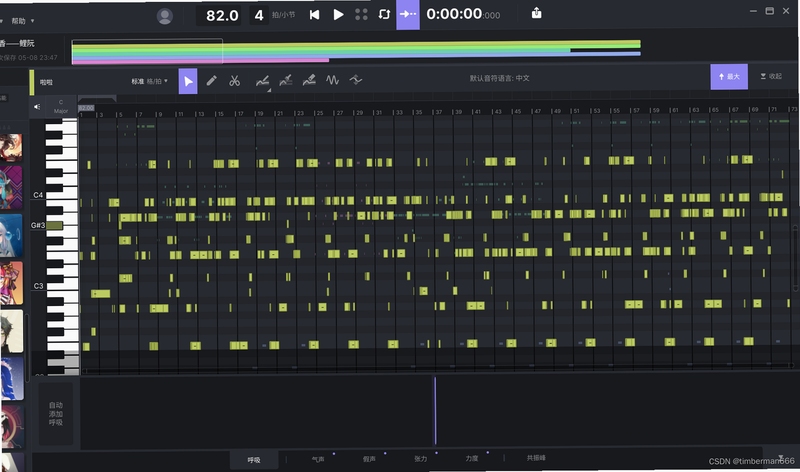Click the 收起 collapse editor button
Image resolution: width=800 pixels, height=472 pixels.
(771, 76)
